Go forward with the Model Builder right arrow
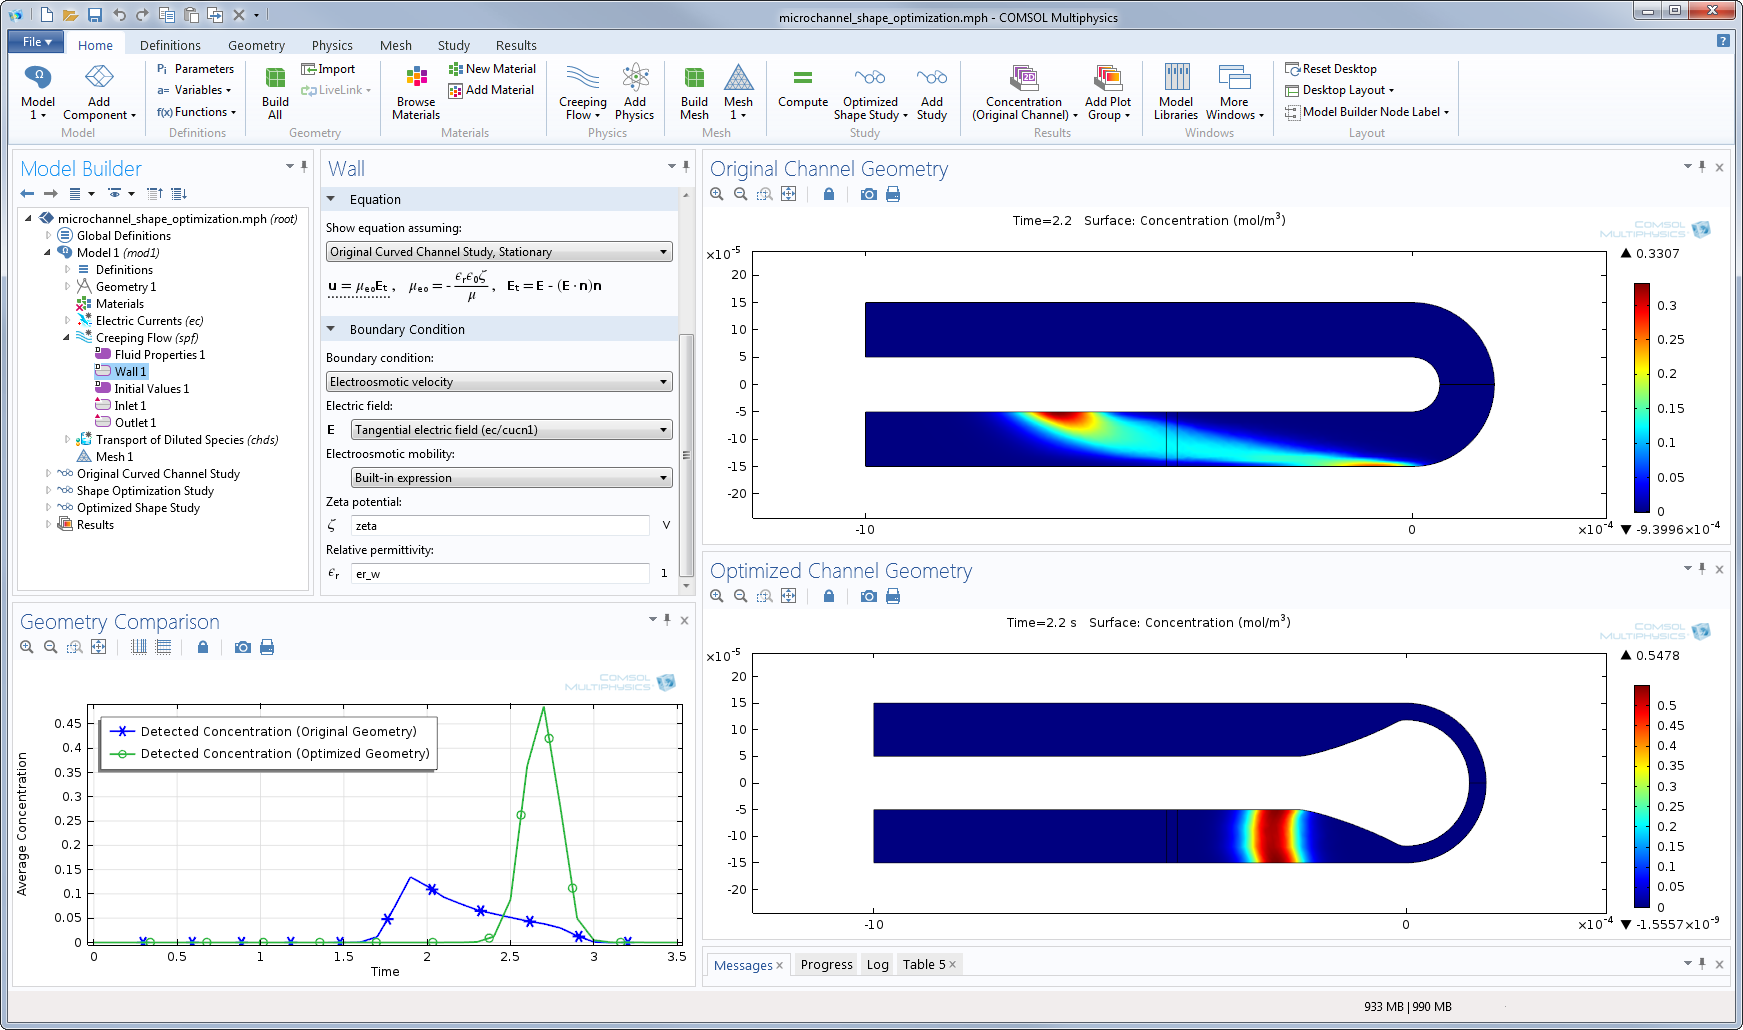1743x1030 pixels. [x=50, y=194]
